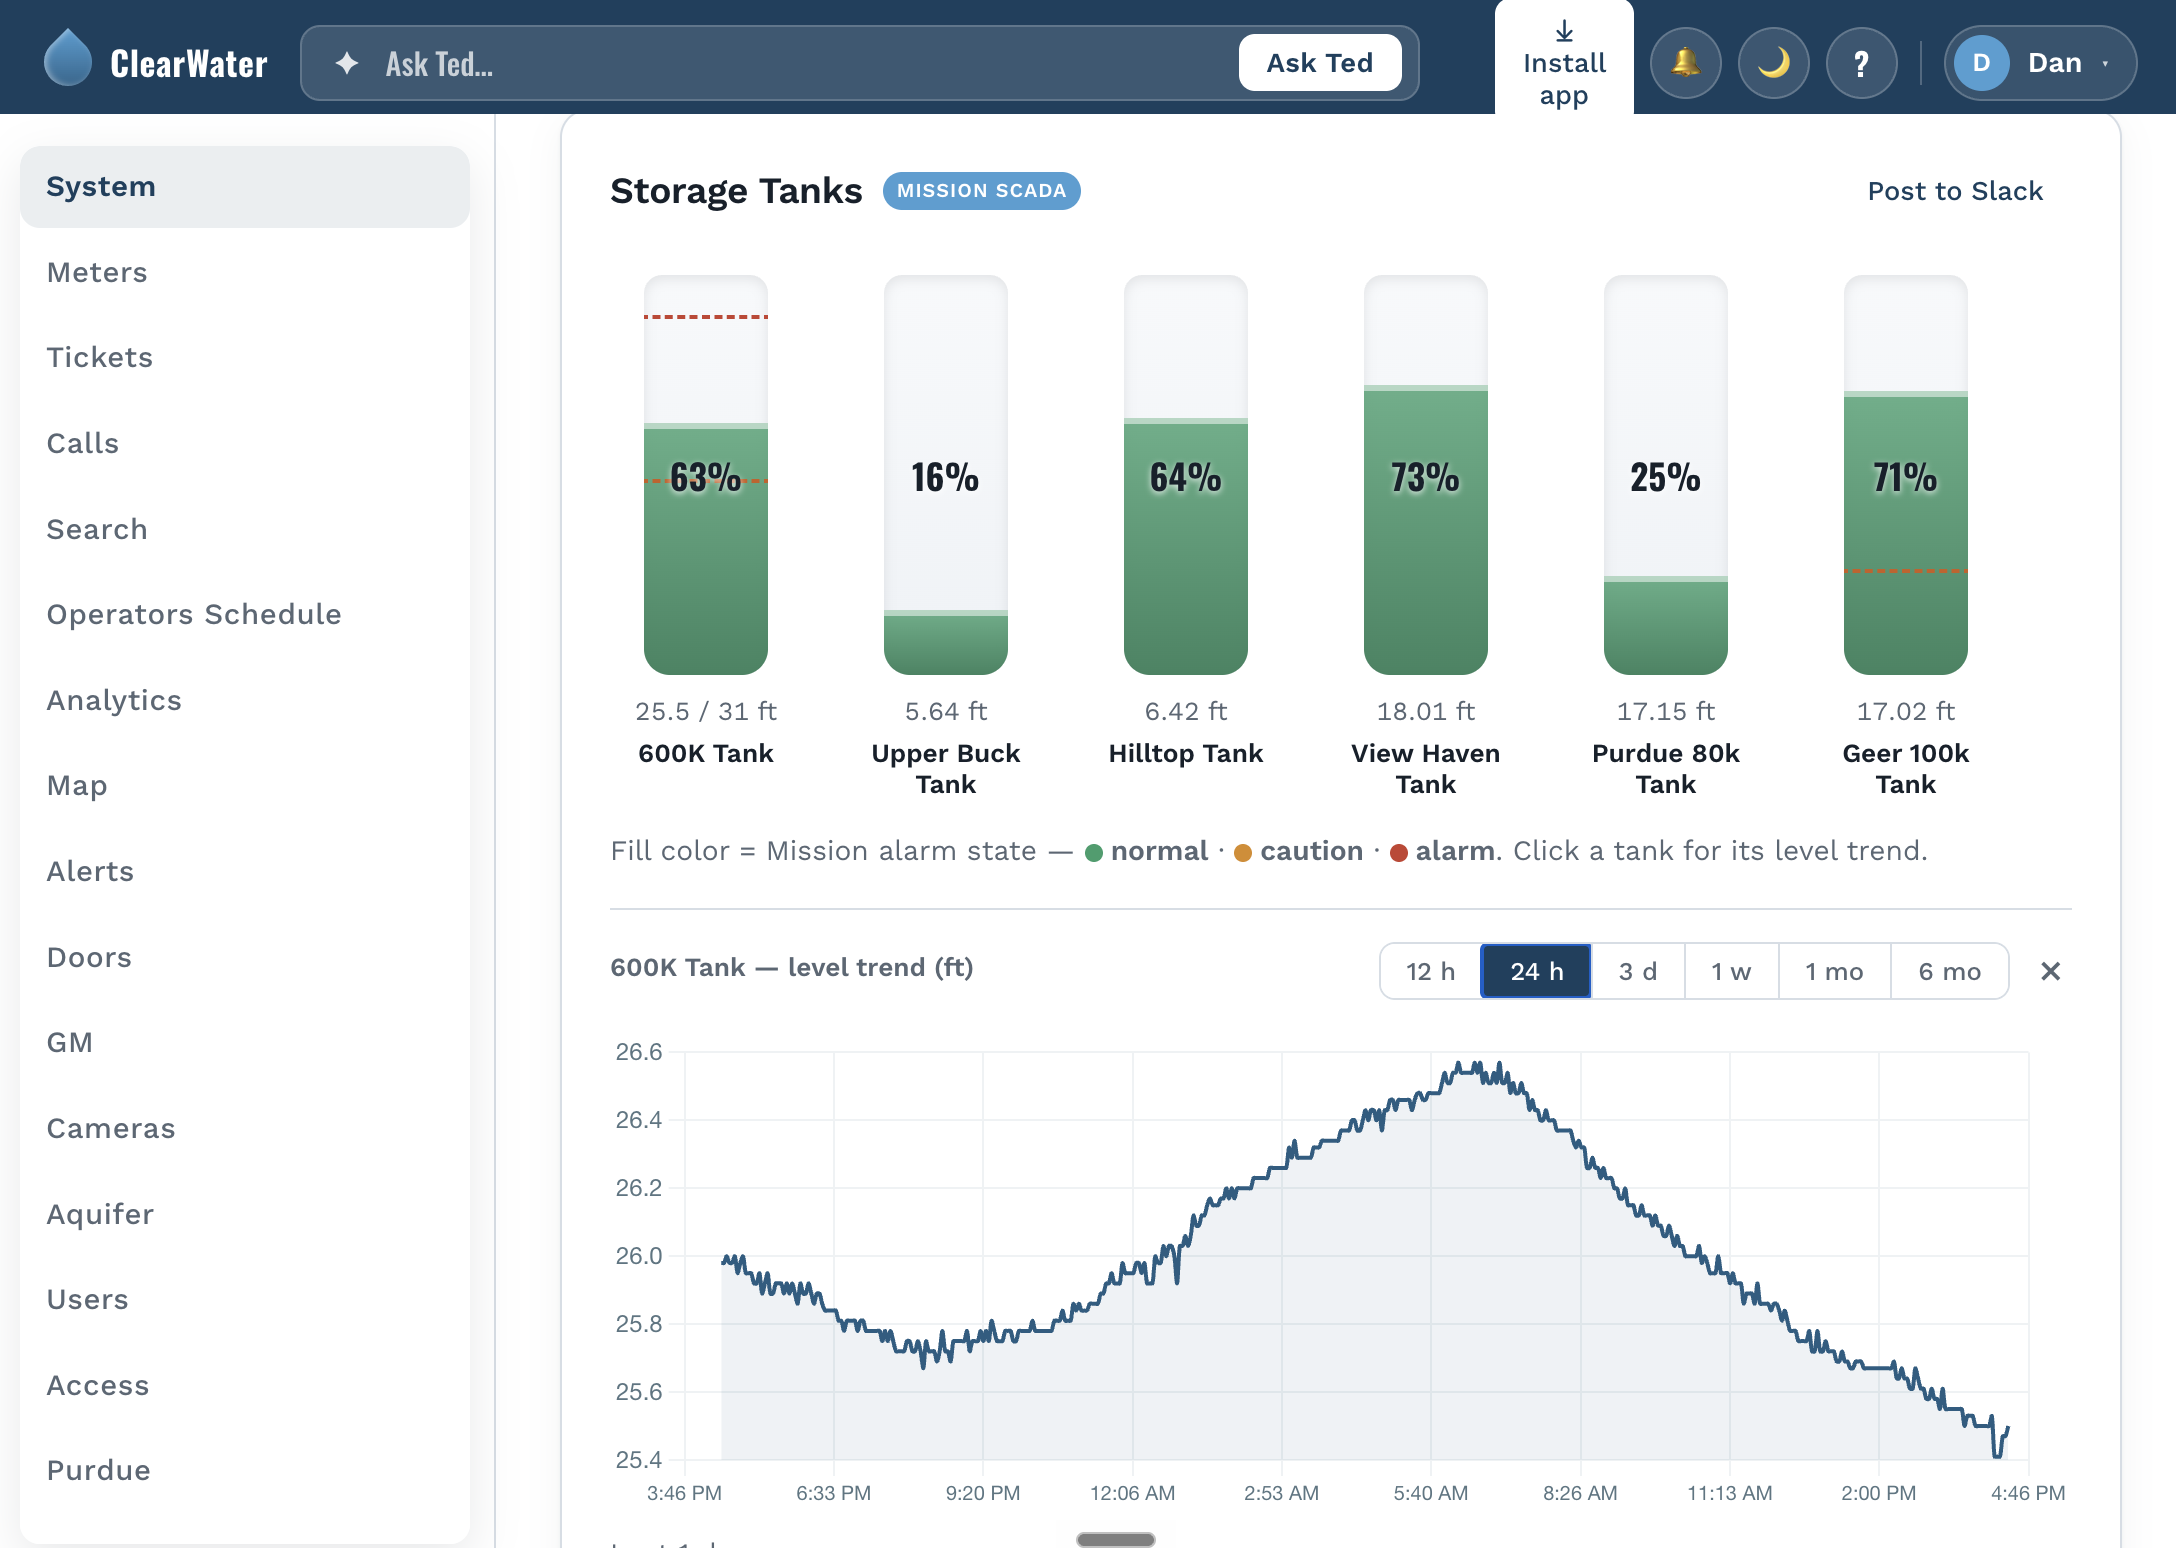Open notifications bell
The height and width of the screenshot is (1548, 2176).
point(1686,63)
